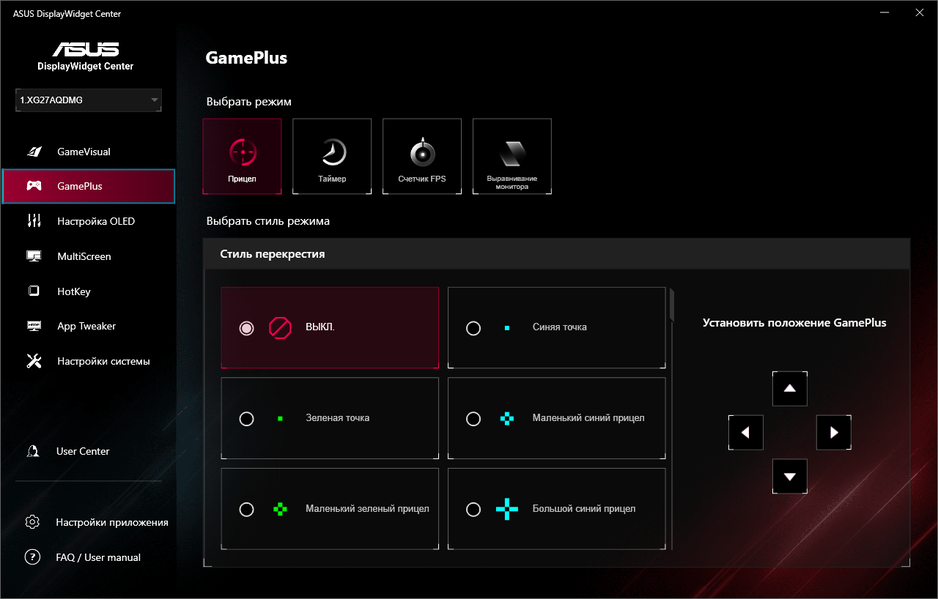Select the Синяя точка radio button
This screenshot has height=599, width=938.
(473, 328)
